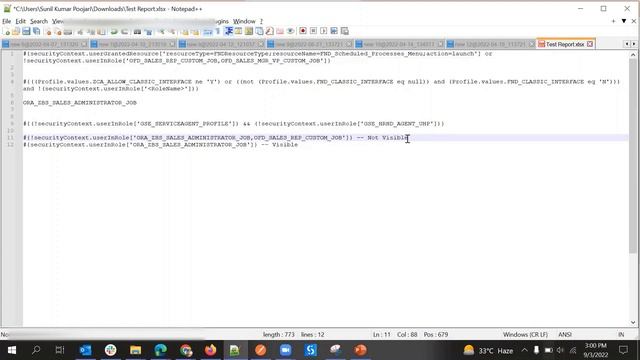The image size is (640, 360).
Task: Open Firefox from the taskbar
Action: [210, 350]
